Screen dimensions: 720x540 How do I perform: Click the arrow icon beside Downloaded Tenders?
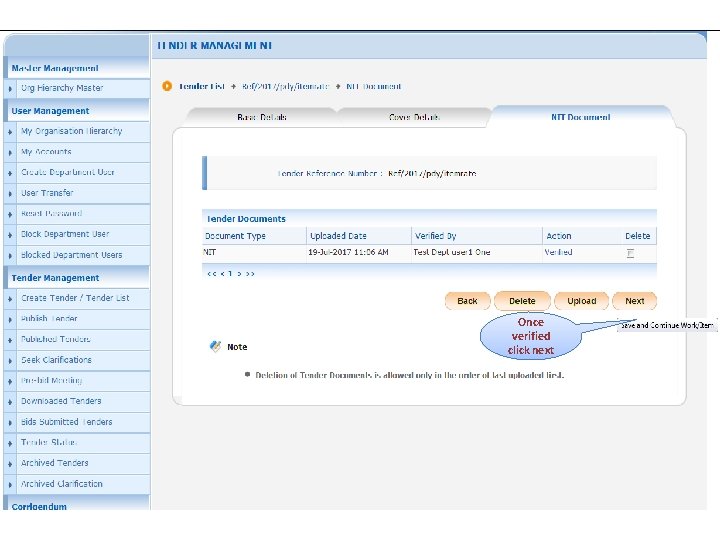(10, 402)
